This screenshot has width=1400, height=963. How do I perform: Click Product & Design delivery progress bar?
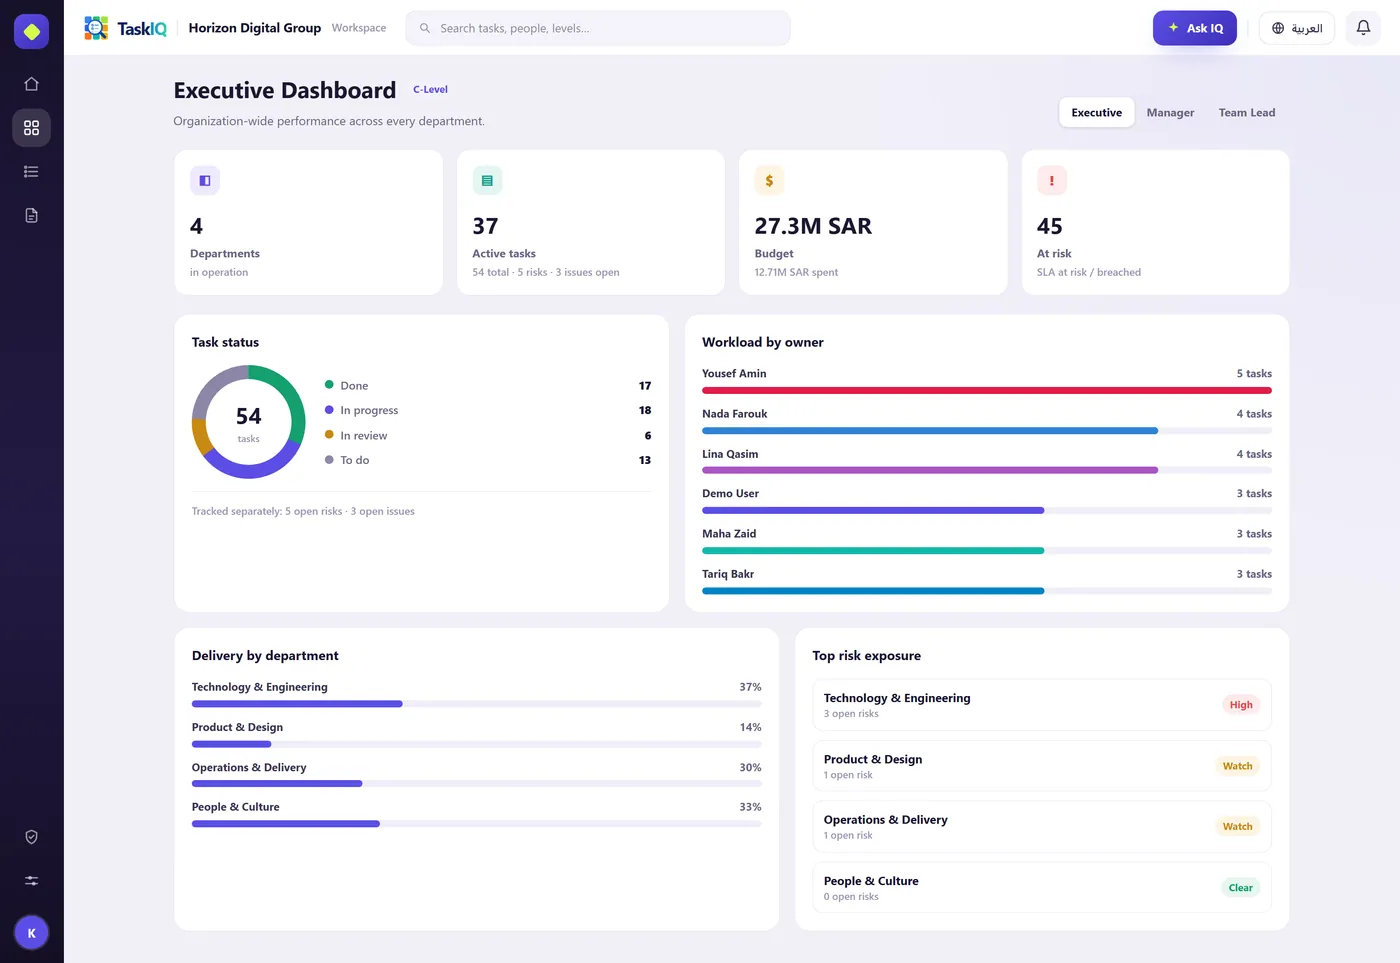[477, 744]
